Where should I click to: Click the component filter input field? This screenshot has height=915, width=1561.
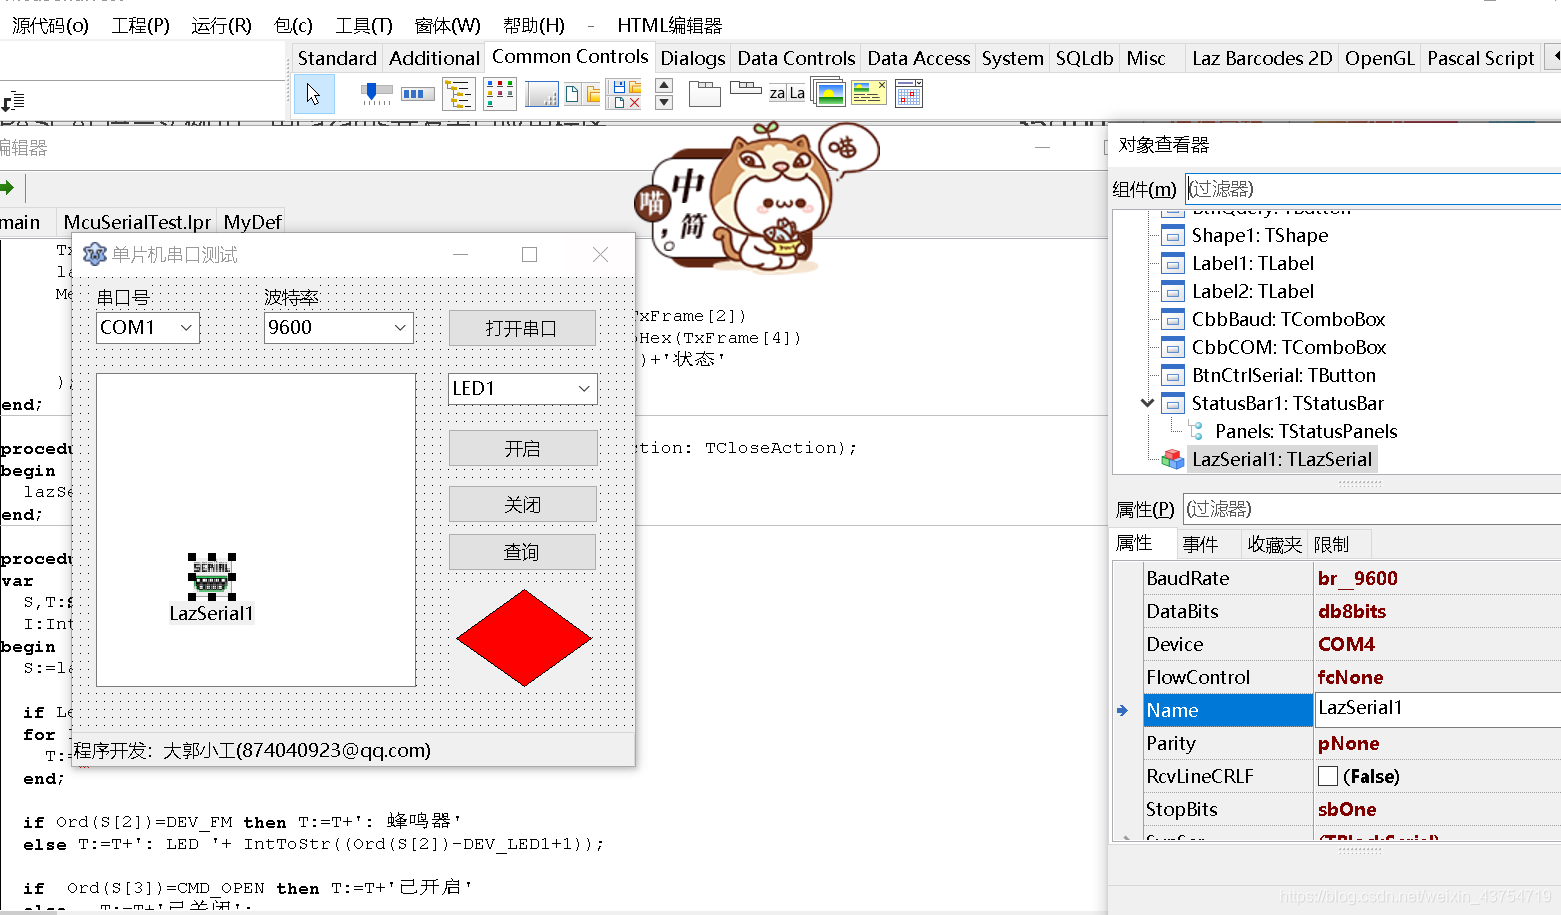[1372, 188]
